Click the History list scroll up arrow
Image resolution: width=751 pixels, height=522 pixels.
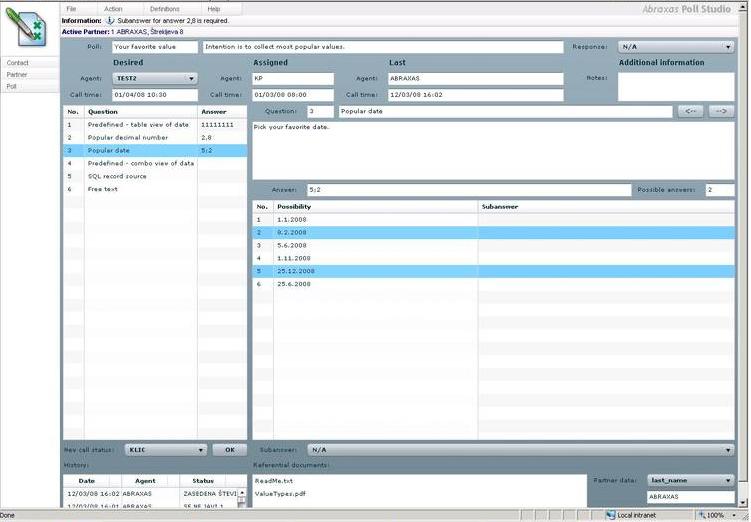pyautogui.click(x=242, y=492)
